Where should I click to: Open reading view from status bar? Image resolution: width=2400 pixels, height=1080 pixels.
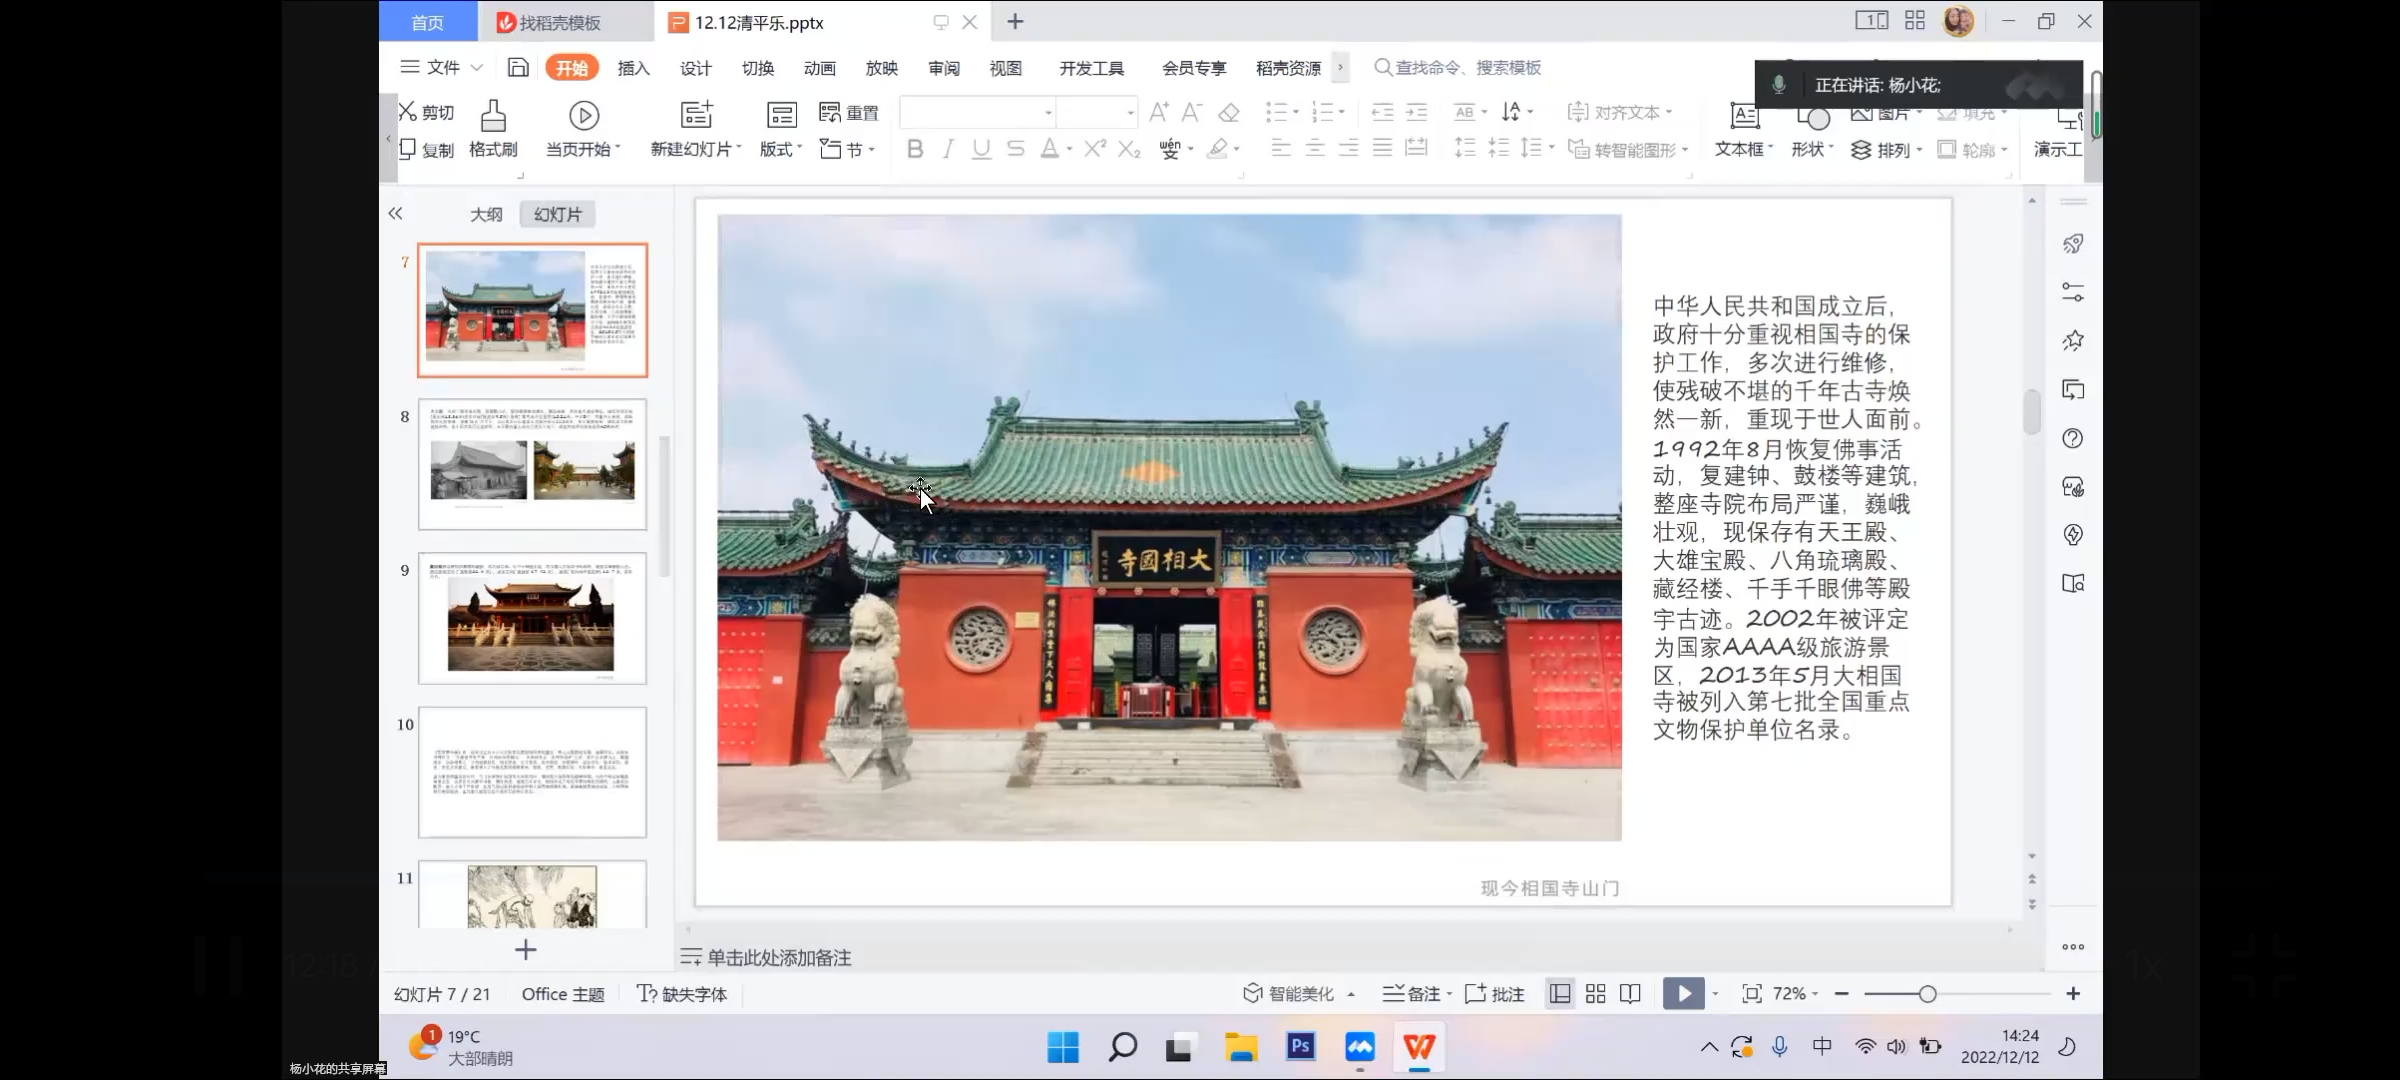click(x=1630, y=994)
